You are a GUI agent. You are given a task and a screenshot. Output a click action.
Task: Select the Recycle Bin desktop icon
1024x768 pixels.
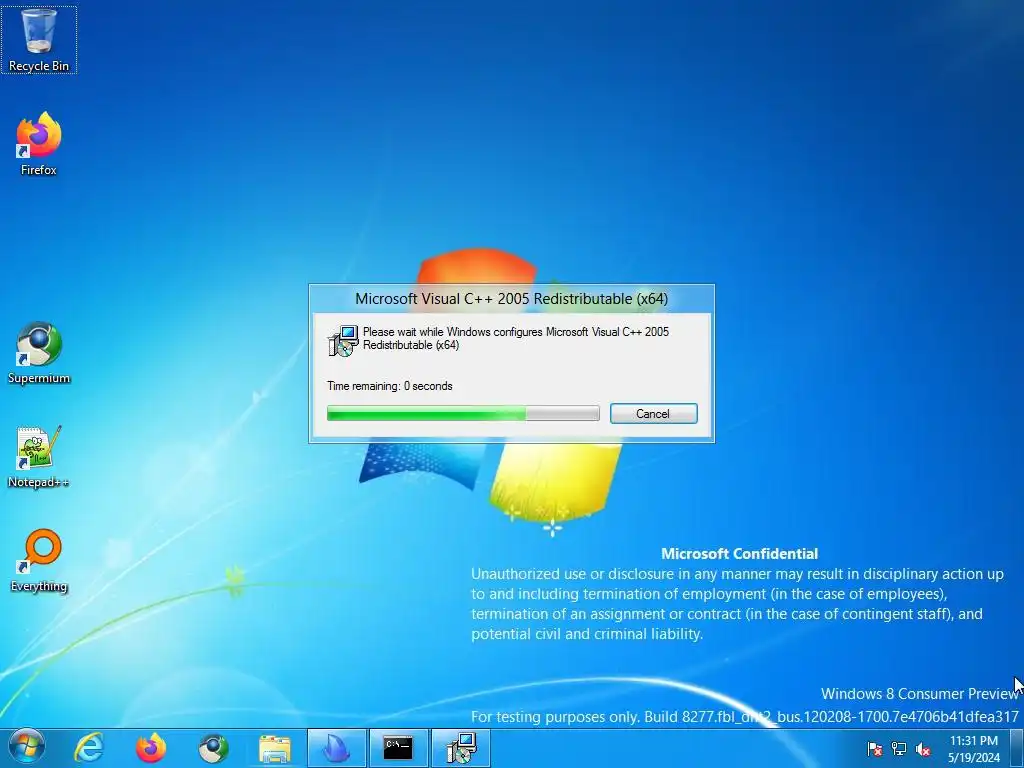(x=39, y=40)
